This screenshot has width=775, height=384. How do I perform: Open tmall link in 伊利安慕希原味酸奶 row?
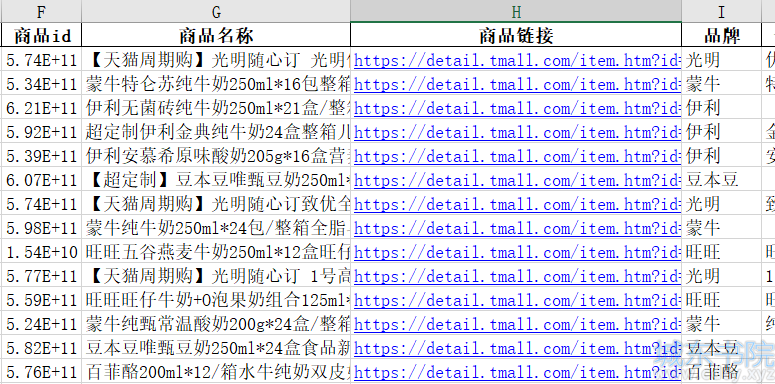point(517,156)
